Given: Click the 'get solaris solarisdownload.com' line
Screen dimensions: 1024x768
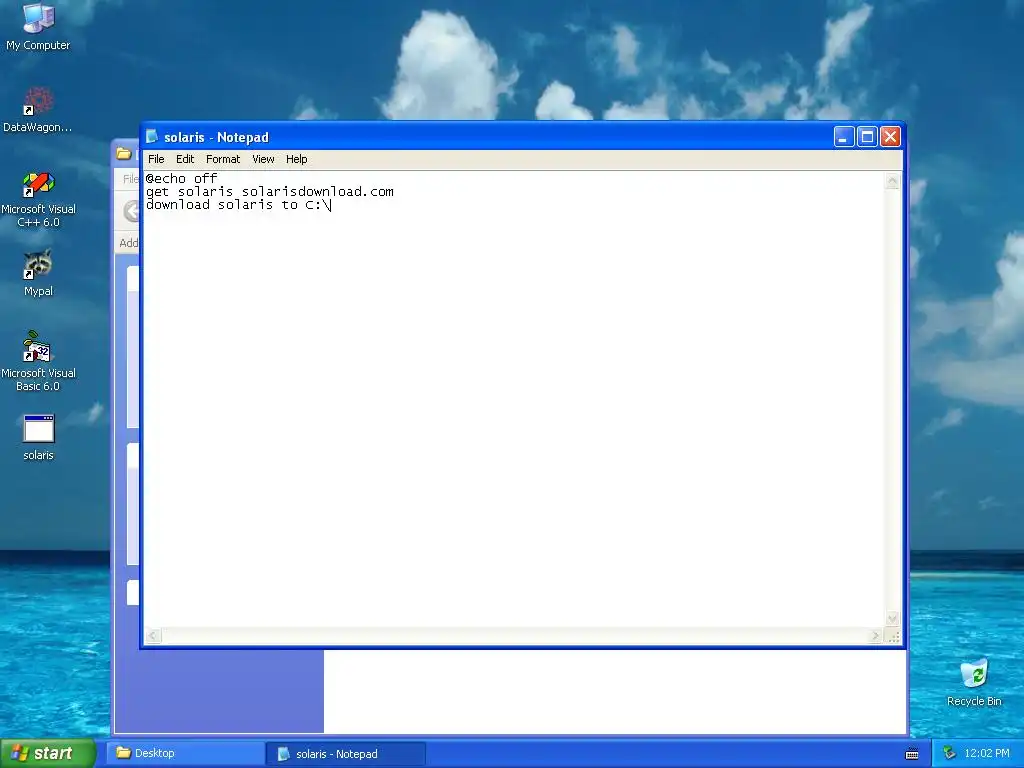Looking at the screenshot, I should coord(270,191).
